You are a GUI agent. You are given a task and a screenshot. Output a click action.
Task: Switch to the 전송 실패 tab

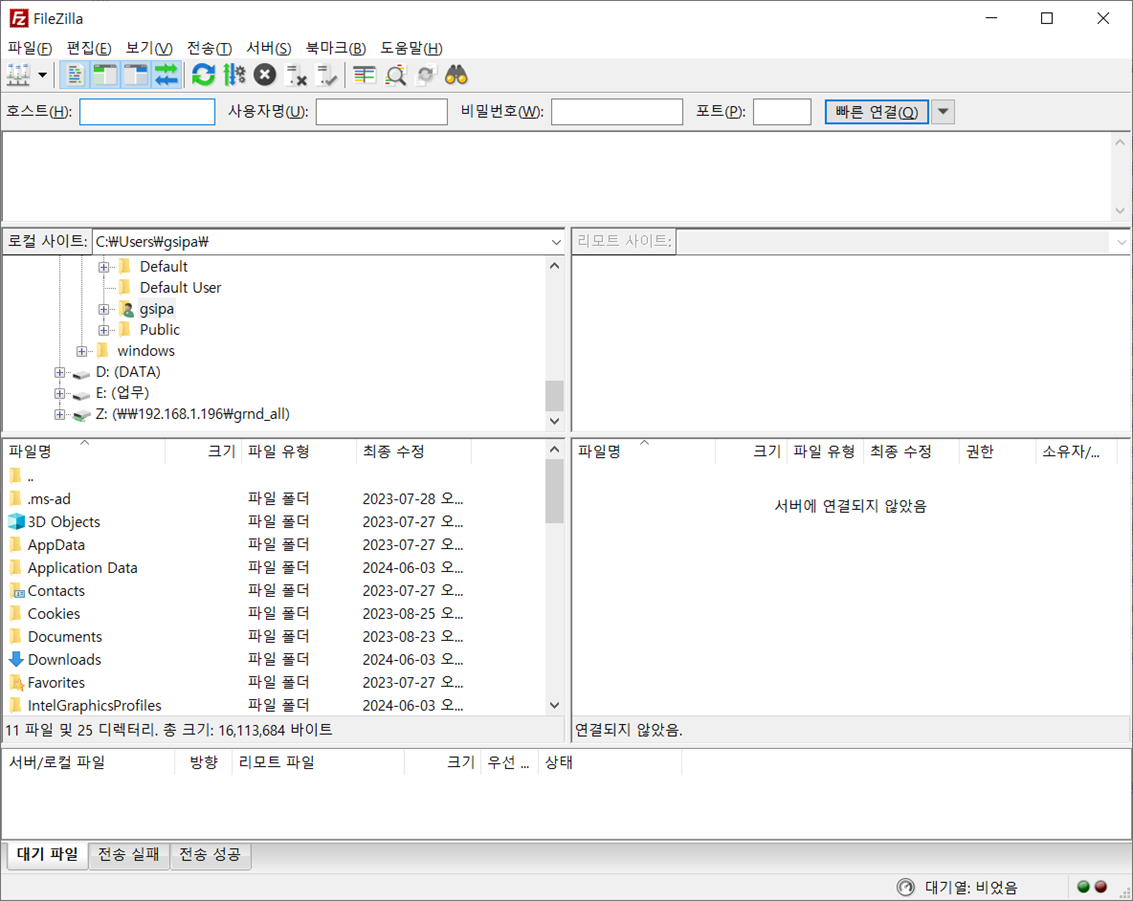[x=128, y=856]
